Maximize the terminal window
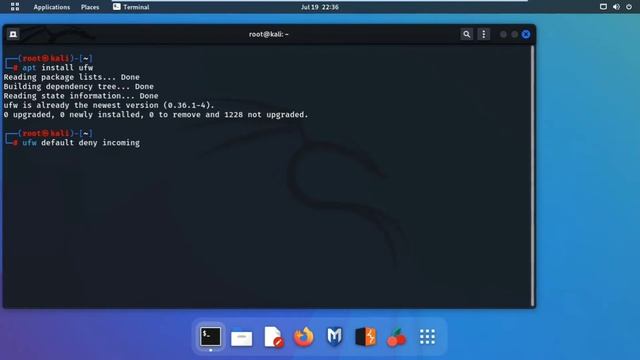Image resolution: width=640 pixels, height=360 pixels. (515, 34)
